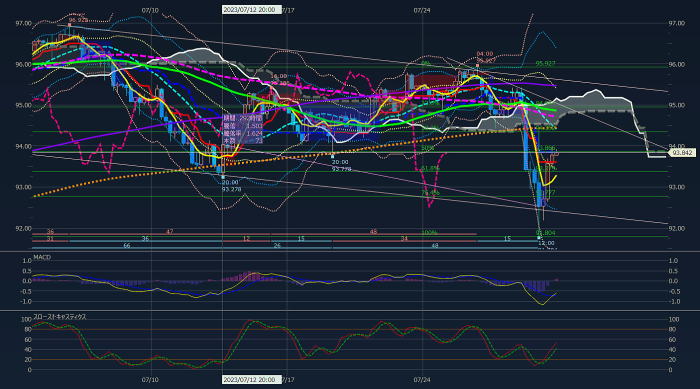Click 93.00 on the right price axis
The width and height of the screenshot is (700, 389).
click(676, 187)
